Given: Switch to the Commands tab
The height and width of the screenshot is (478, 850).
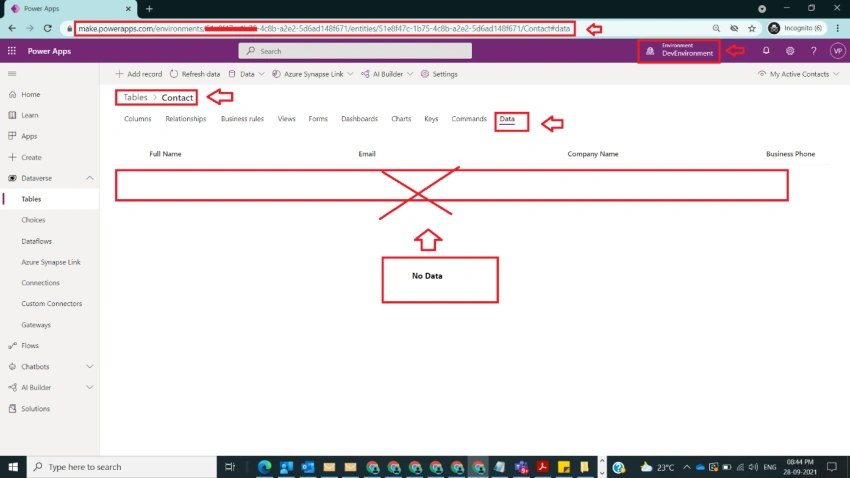Looking at the screenshot, I should coord(469,119).
